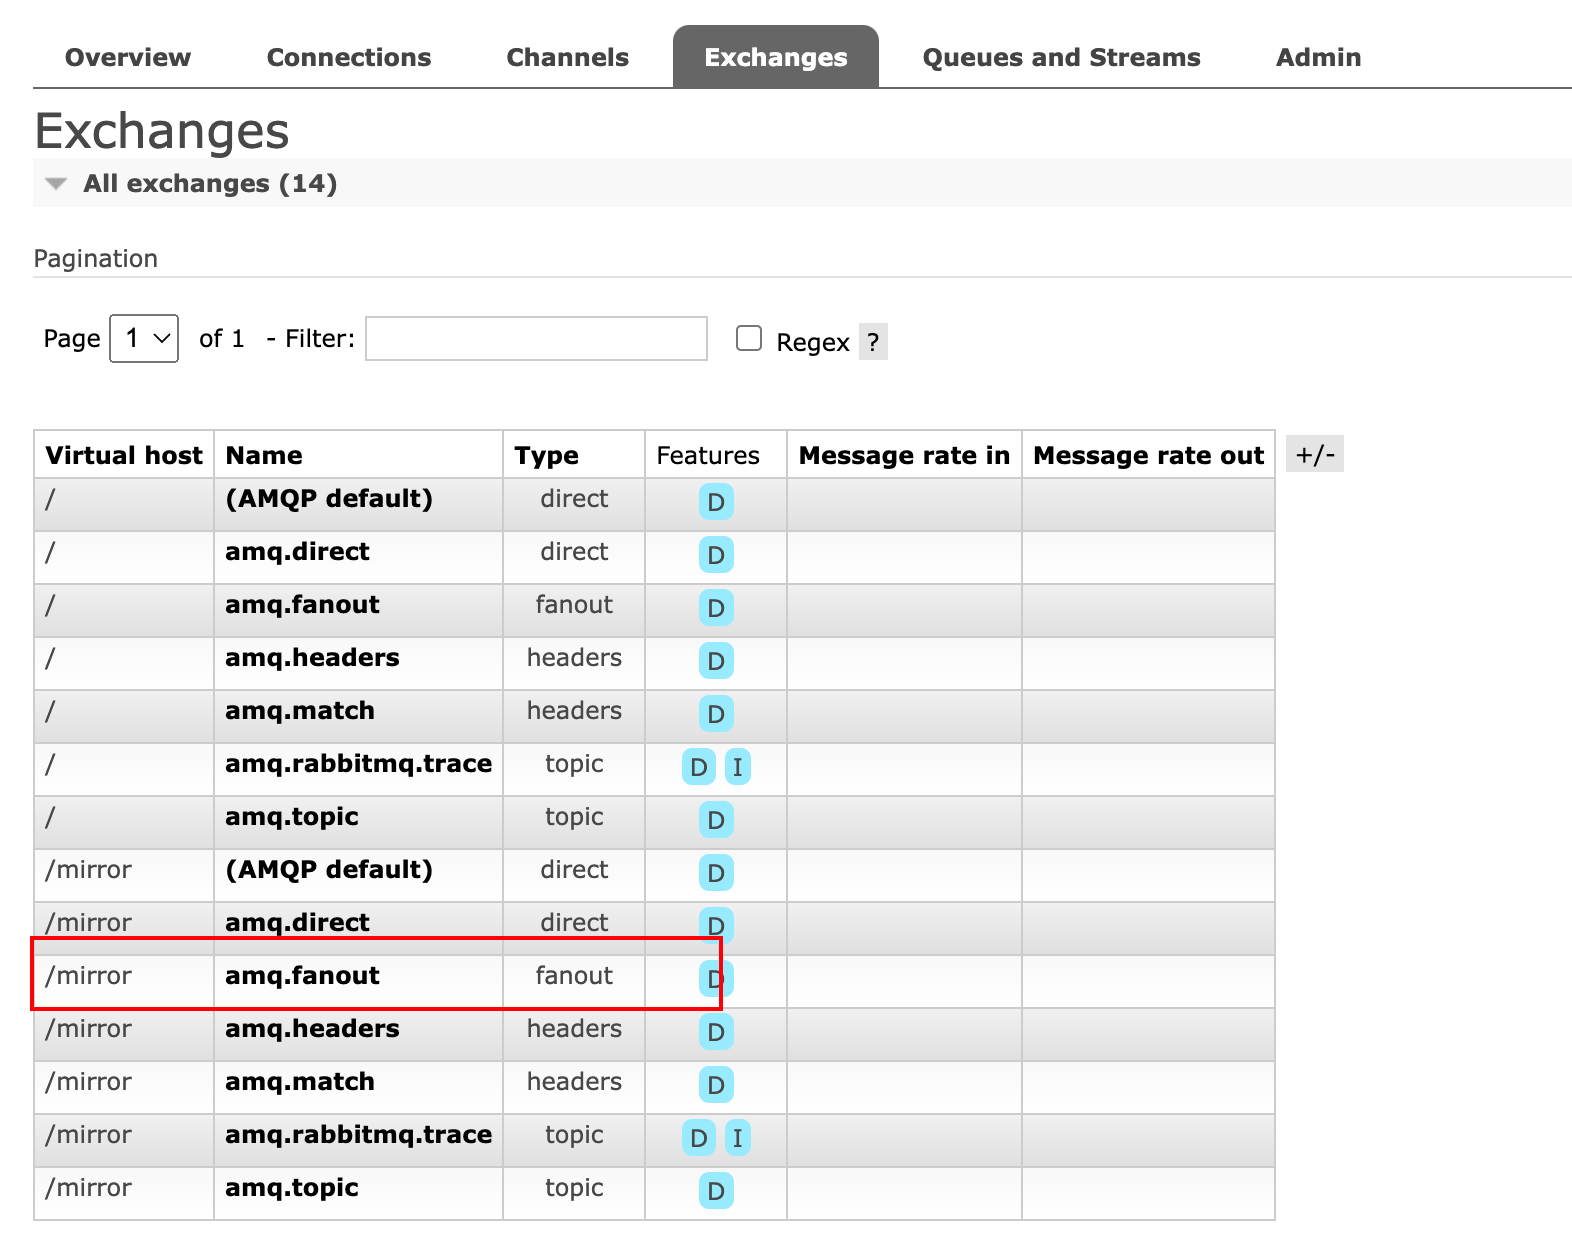
Task: Click the Features column header
Action: click(708, 456)
